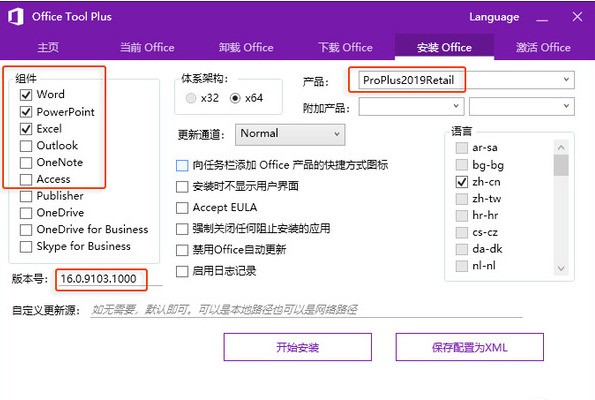Check 强制关闭任何阻止安装的应用
The height and width of the screenshot is (400, 595).
tap(182, 229)
